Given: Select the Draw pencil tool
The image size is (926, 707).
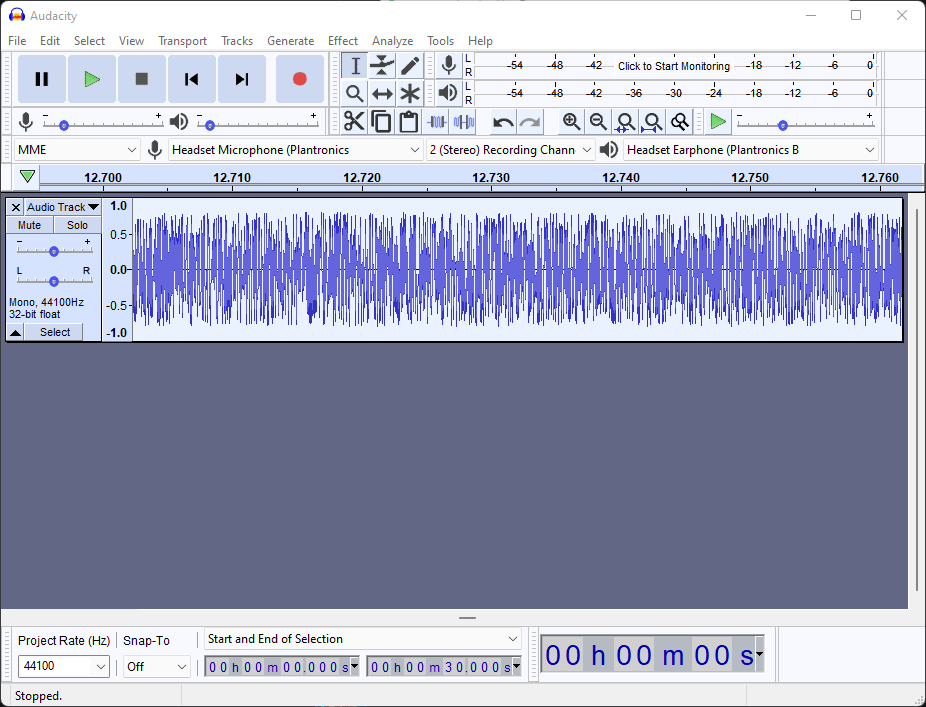Looking at the screenshot, I should coord(410,66).
